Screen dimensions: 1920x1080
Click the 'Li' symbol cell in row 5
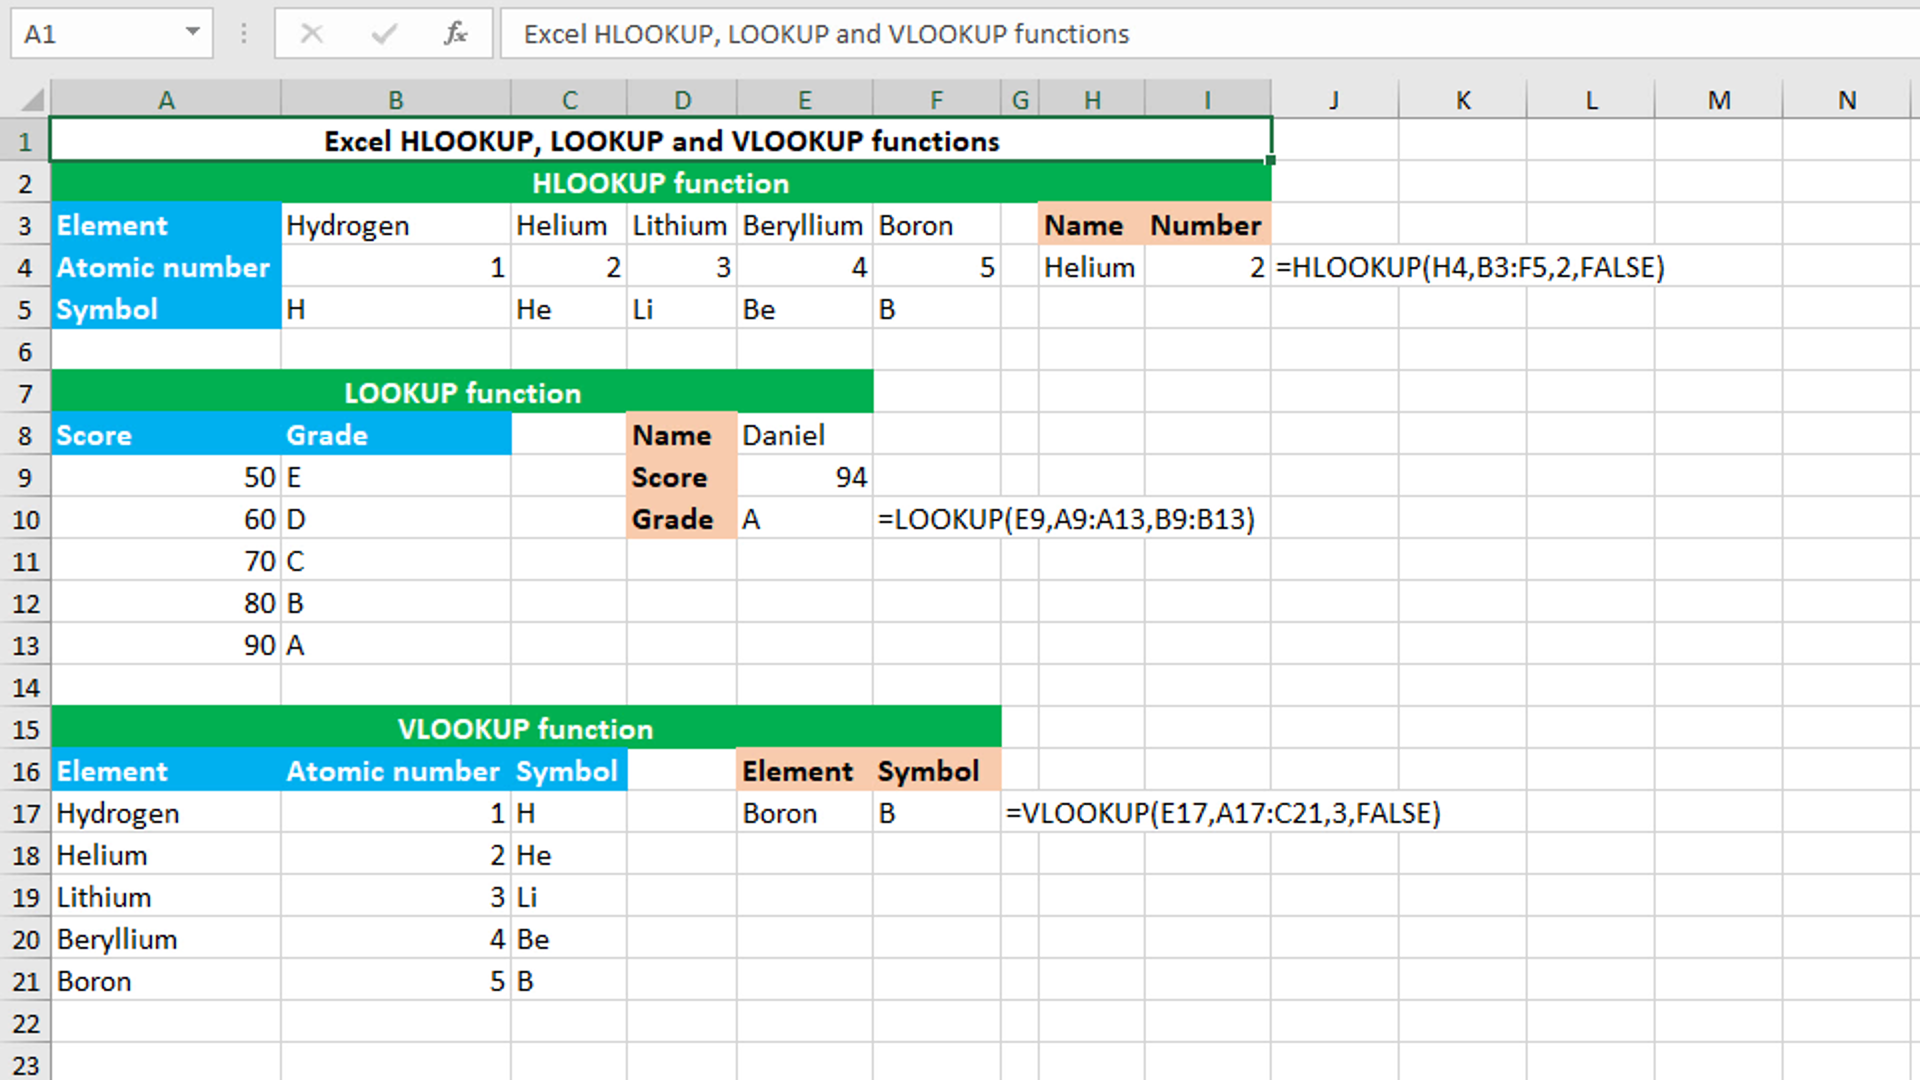682,309
